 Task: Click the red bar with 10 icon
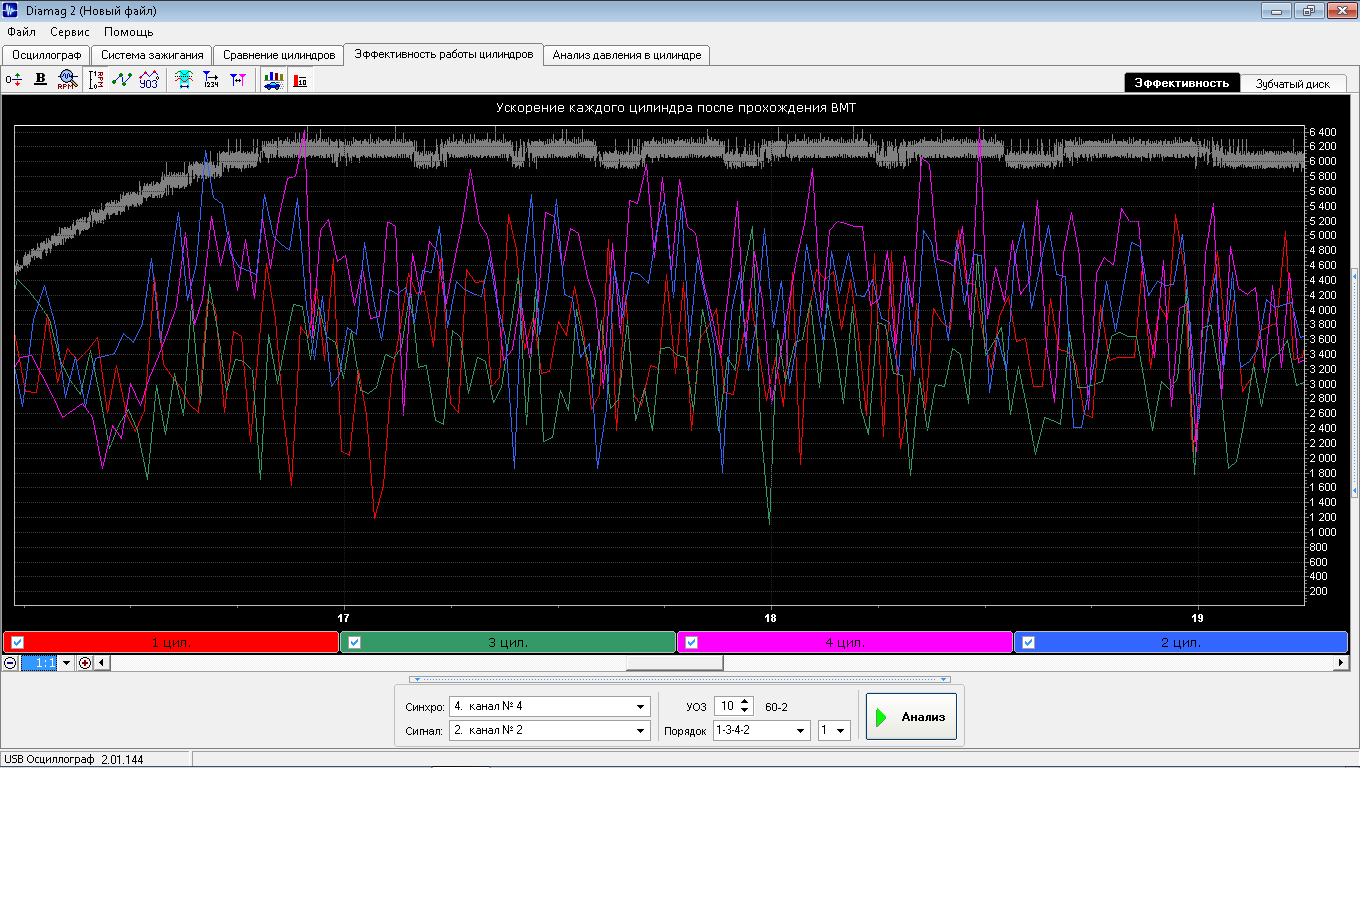301,80
